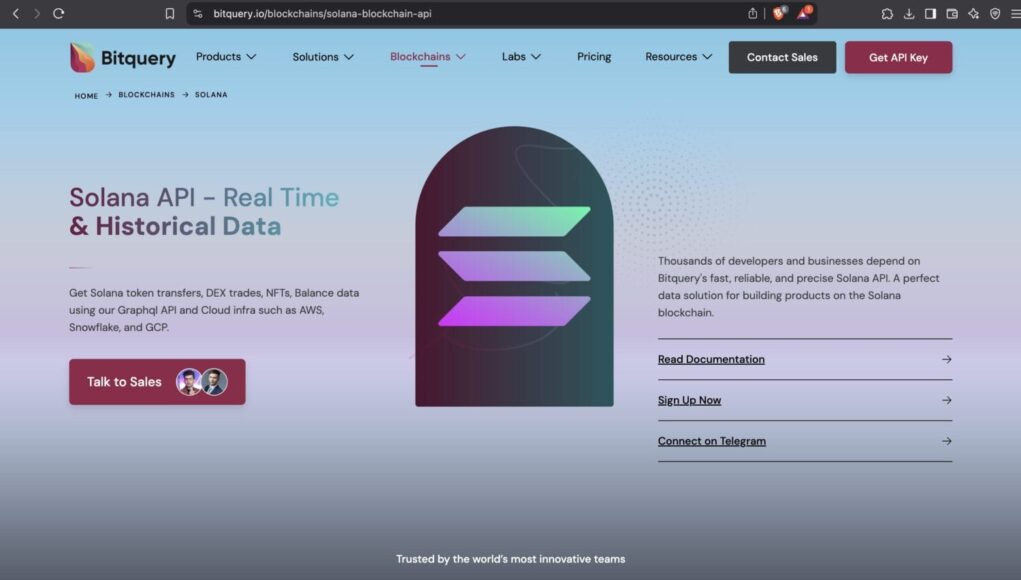Open the Leo AI sparkle icon
This screenshot has height=580, width=1021.
click(x=973, y=14)
